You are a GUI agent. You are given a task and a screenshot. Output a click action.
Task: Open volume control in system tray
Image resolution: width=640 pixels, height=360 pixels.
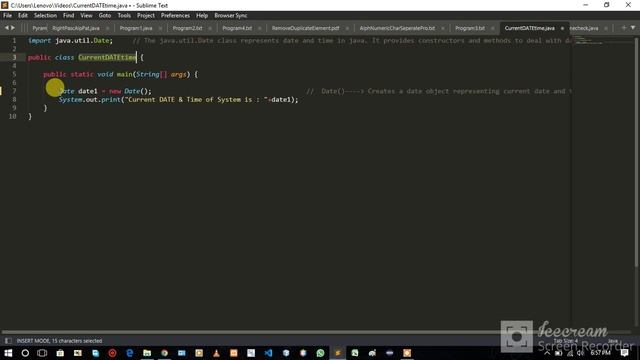tap(580, 353)
